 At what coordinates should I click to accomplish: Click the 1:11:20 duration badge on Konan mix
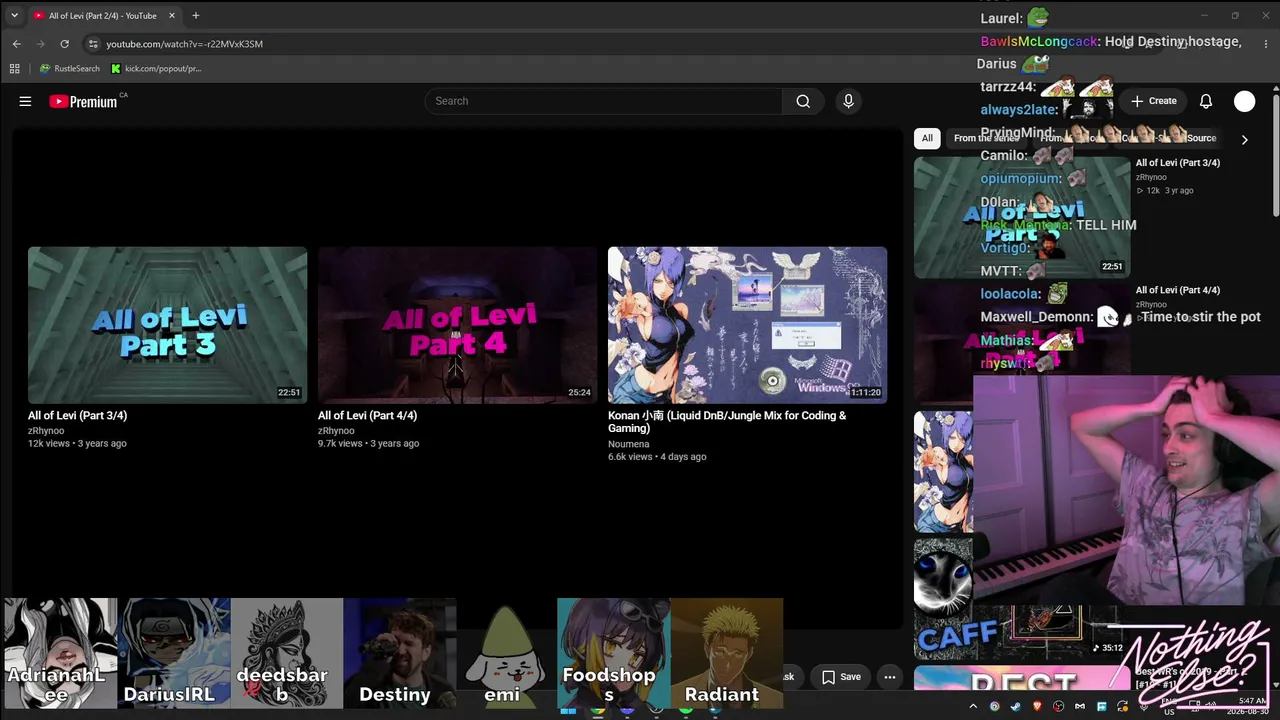pyautogui.click(x=866, y=393)
